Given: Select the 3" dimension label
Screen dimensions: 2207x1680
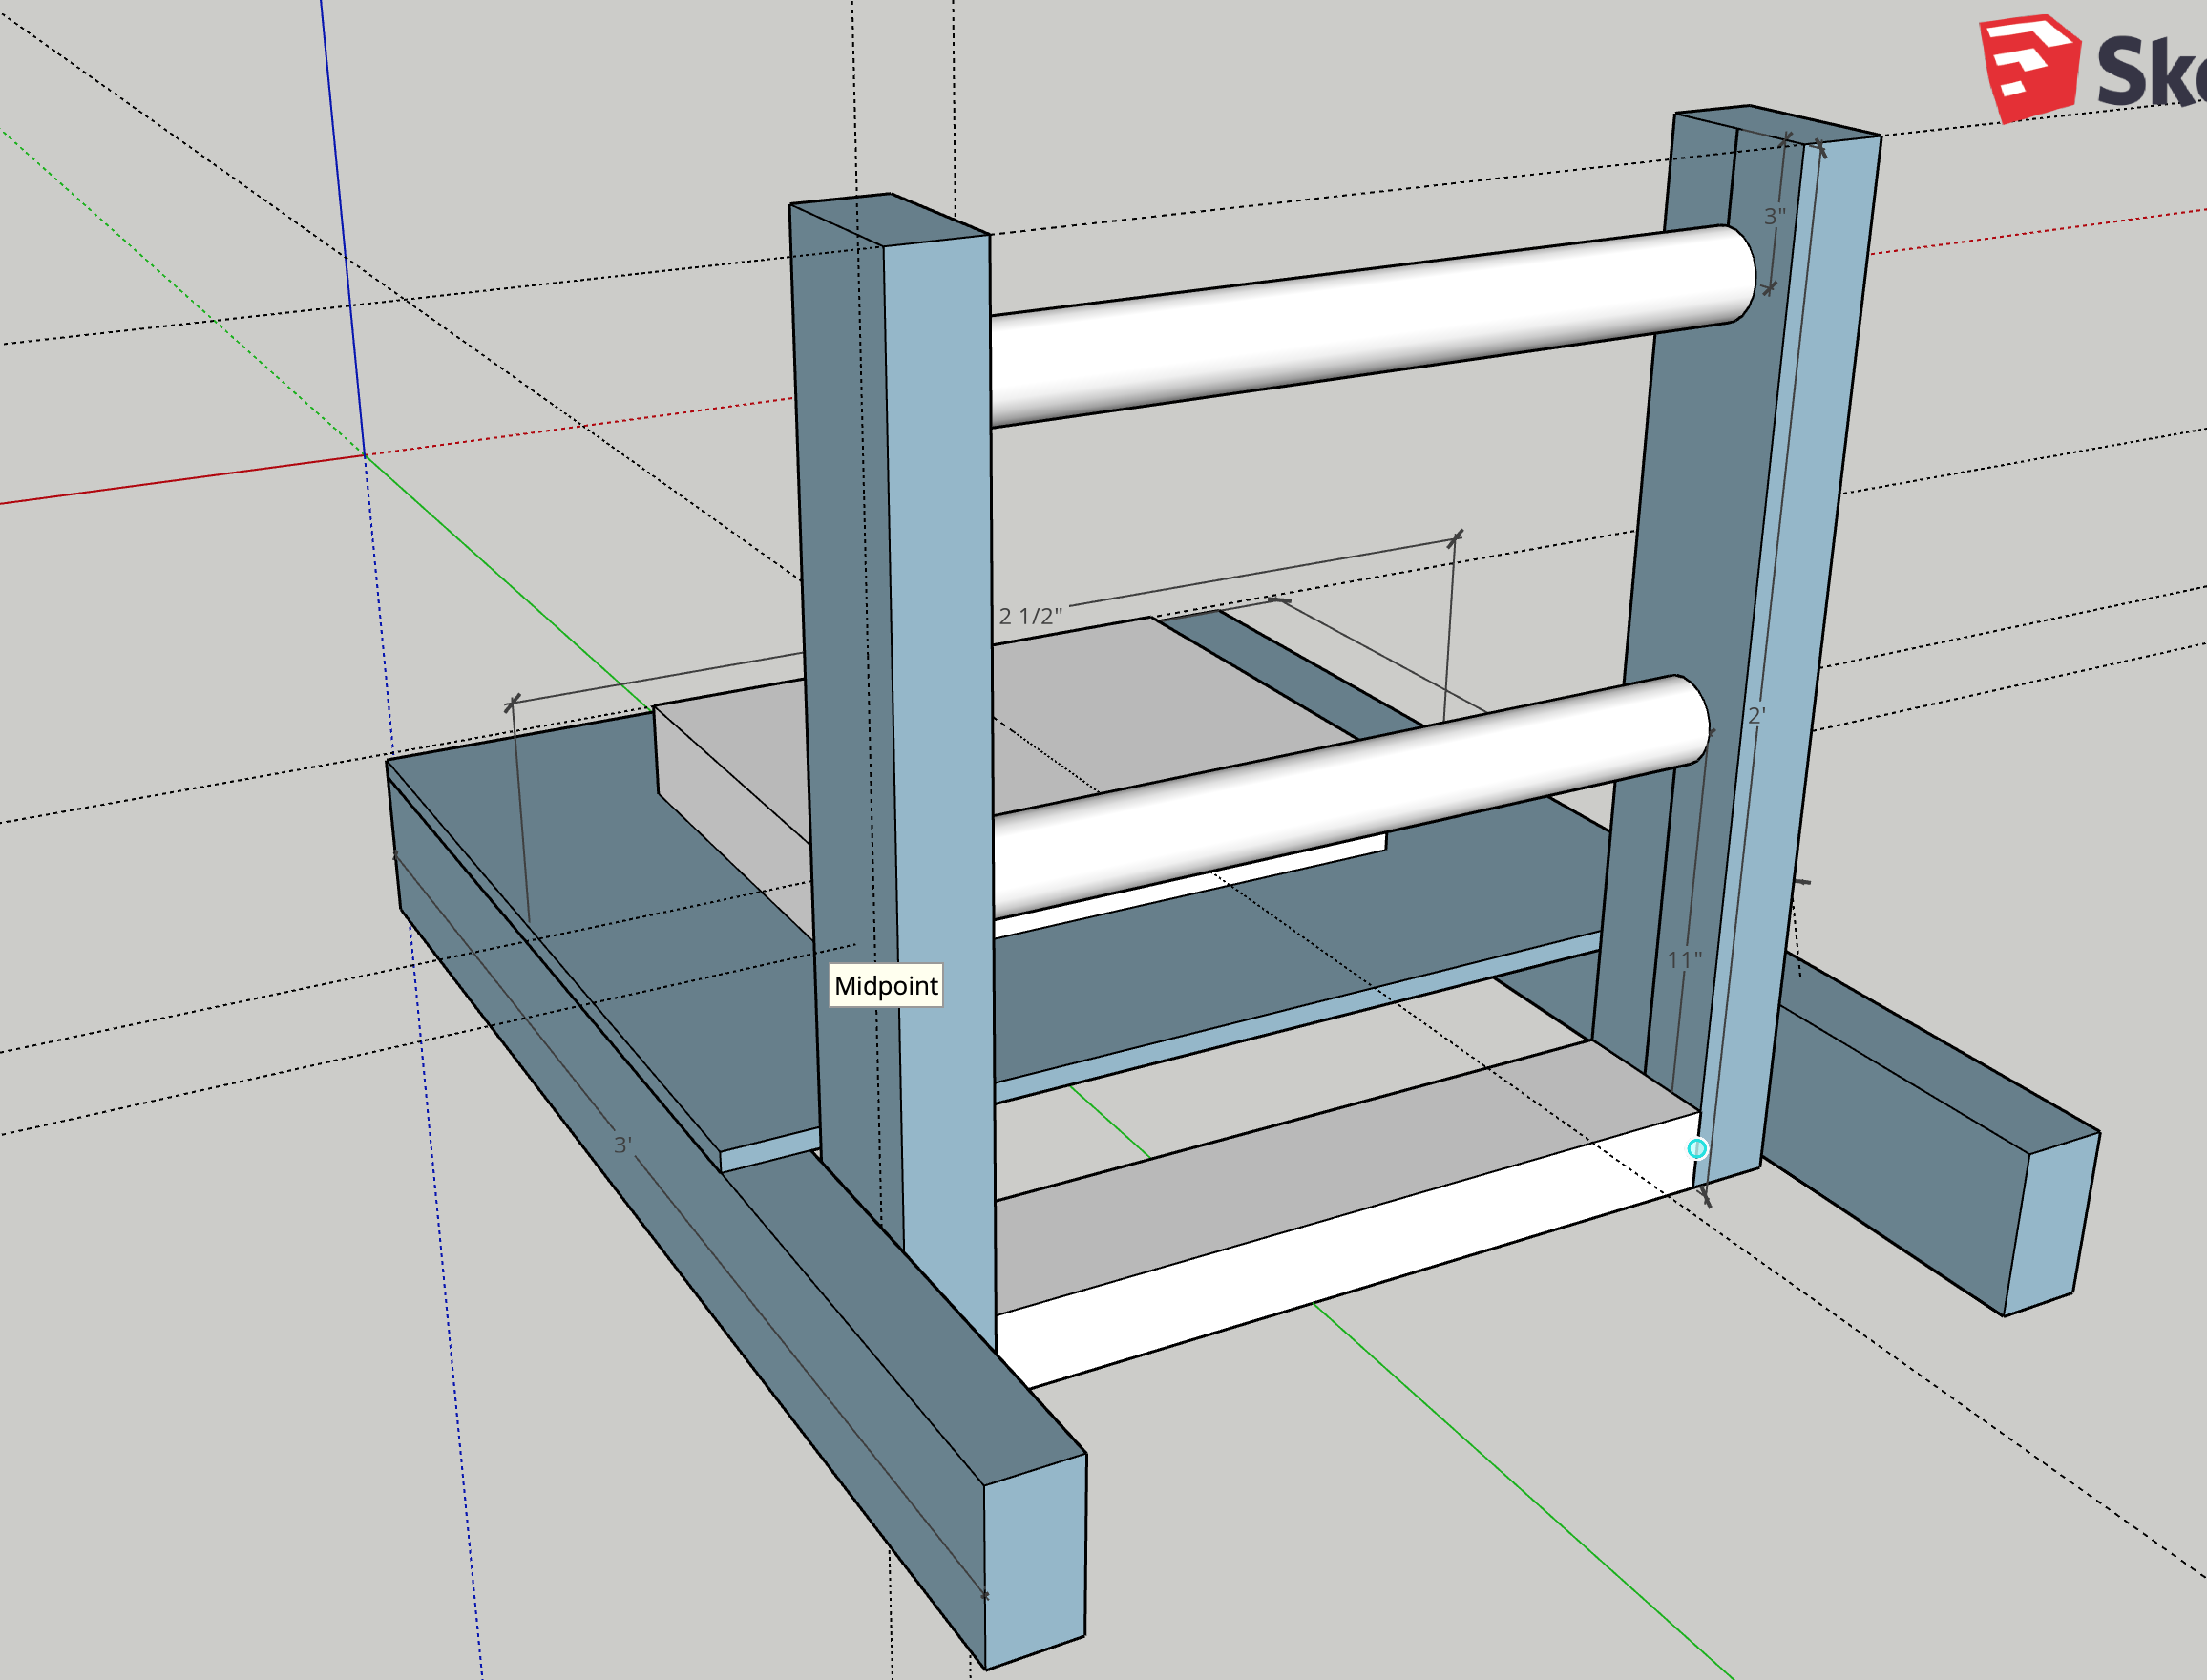Looking at the screenshot, I should pos(1774,216).
